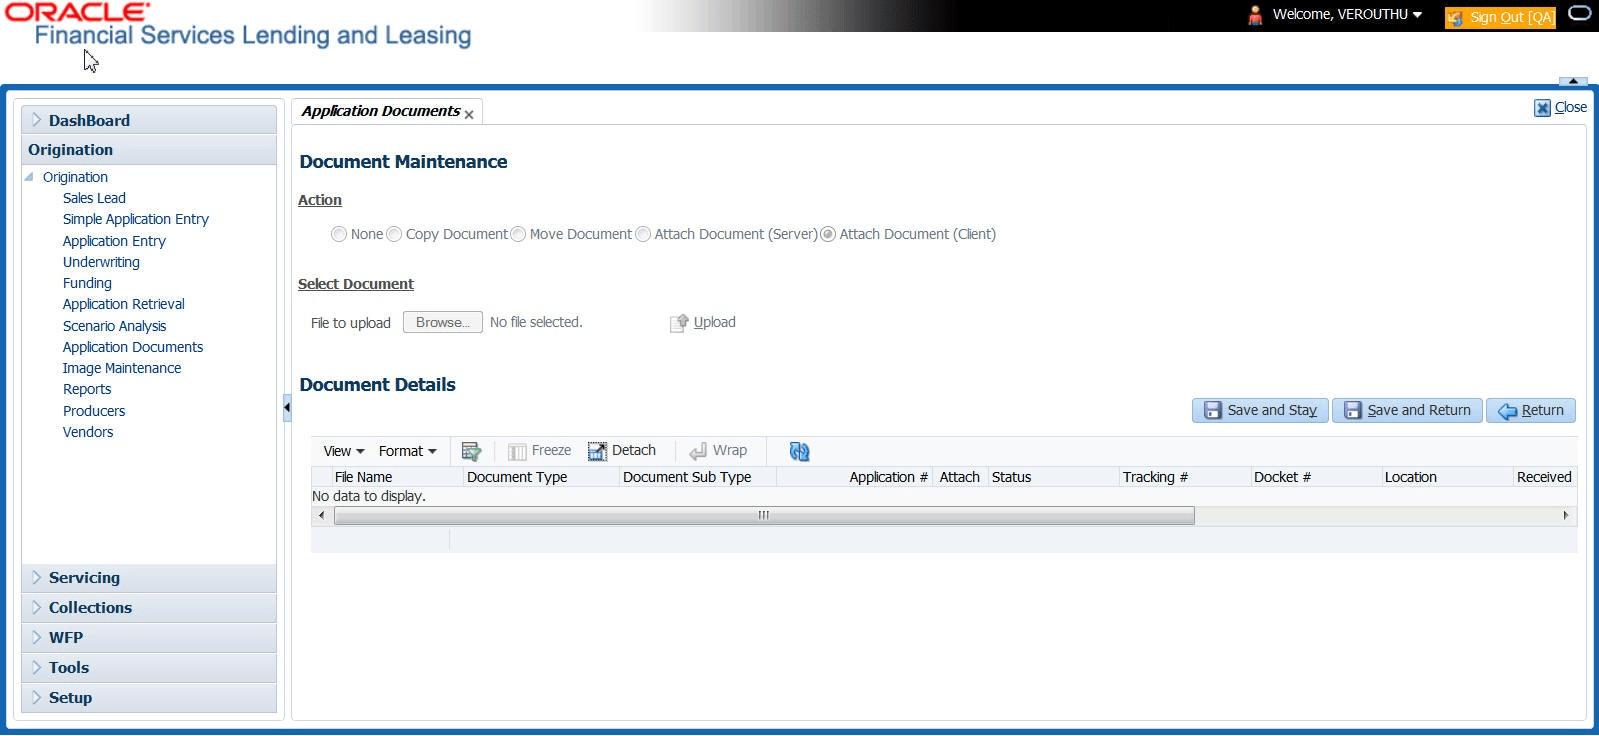The height and width of the screenshot is (736, 1599).
Task: Open the View dropdown menu
Action: click(343, 451)
